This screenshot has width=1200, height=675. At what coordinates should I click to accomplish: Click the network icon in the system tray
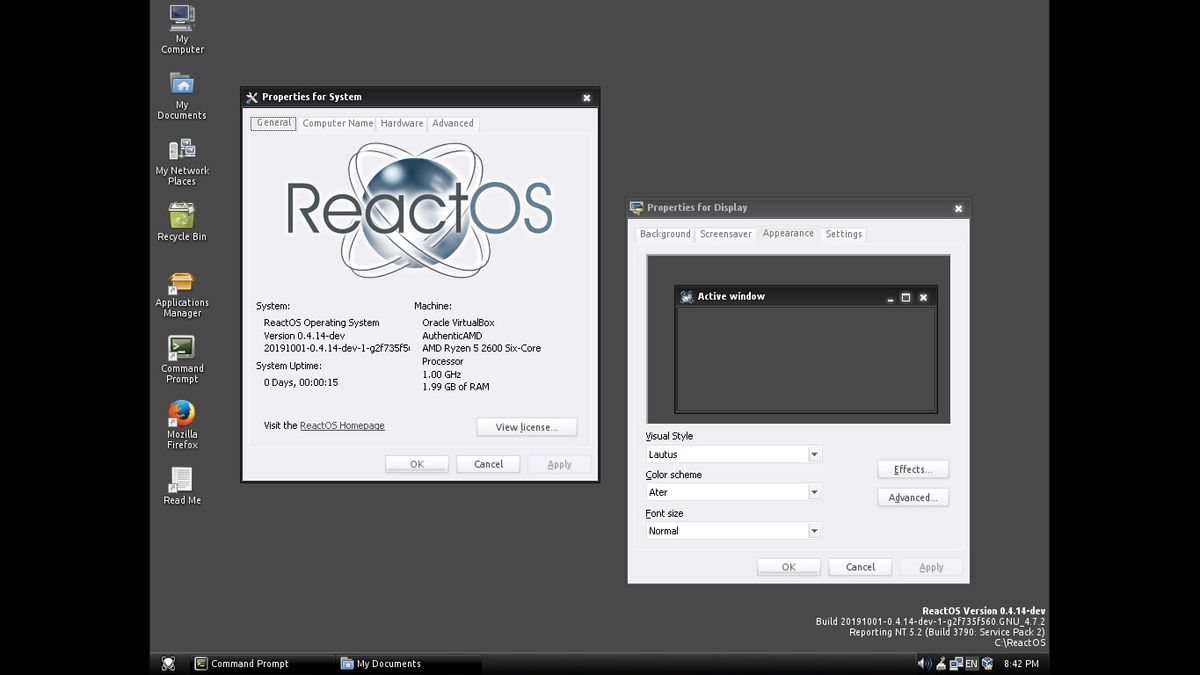point(955,663)
